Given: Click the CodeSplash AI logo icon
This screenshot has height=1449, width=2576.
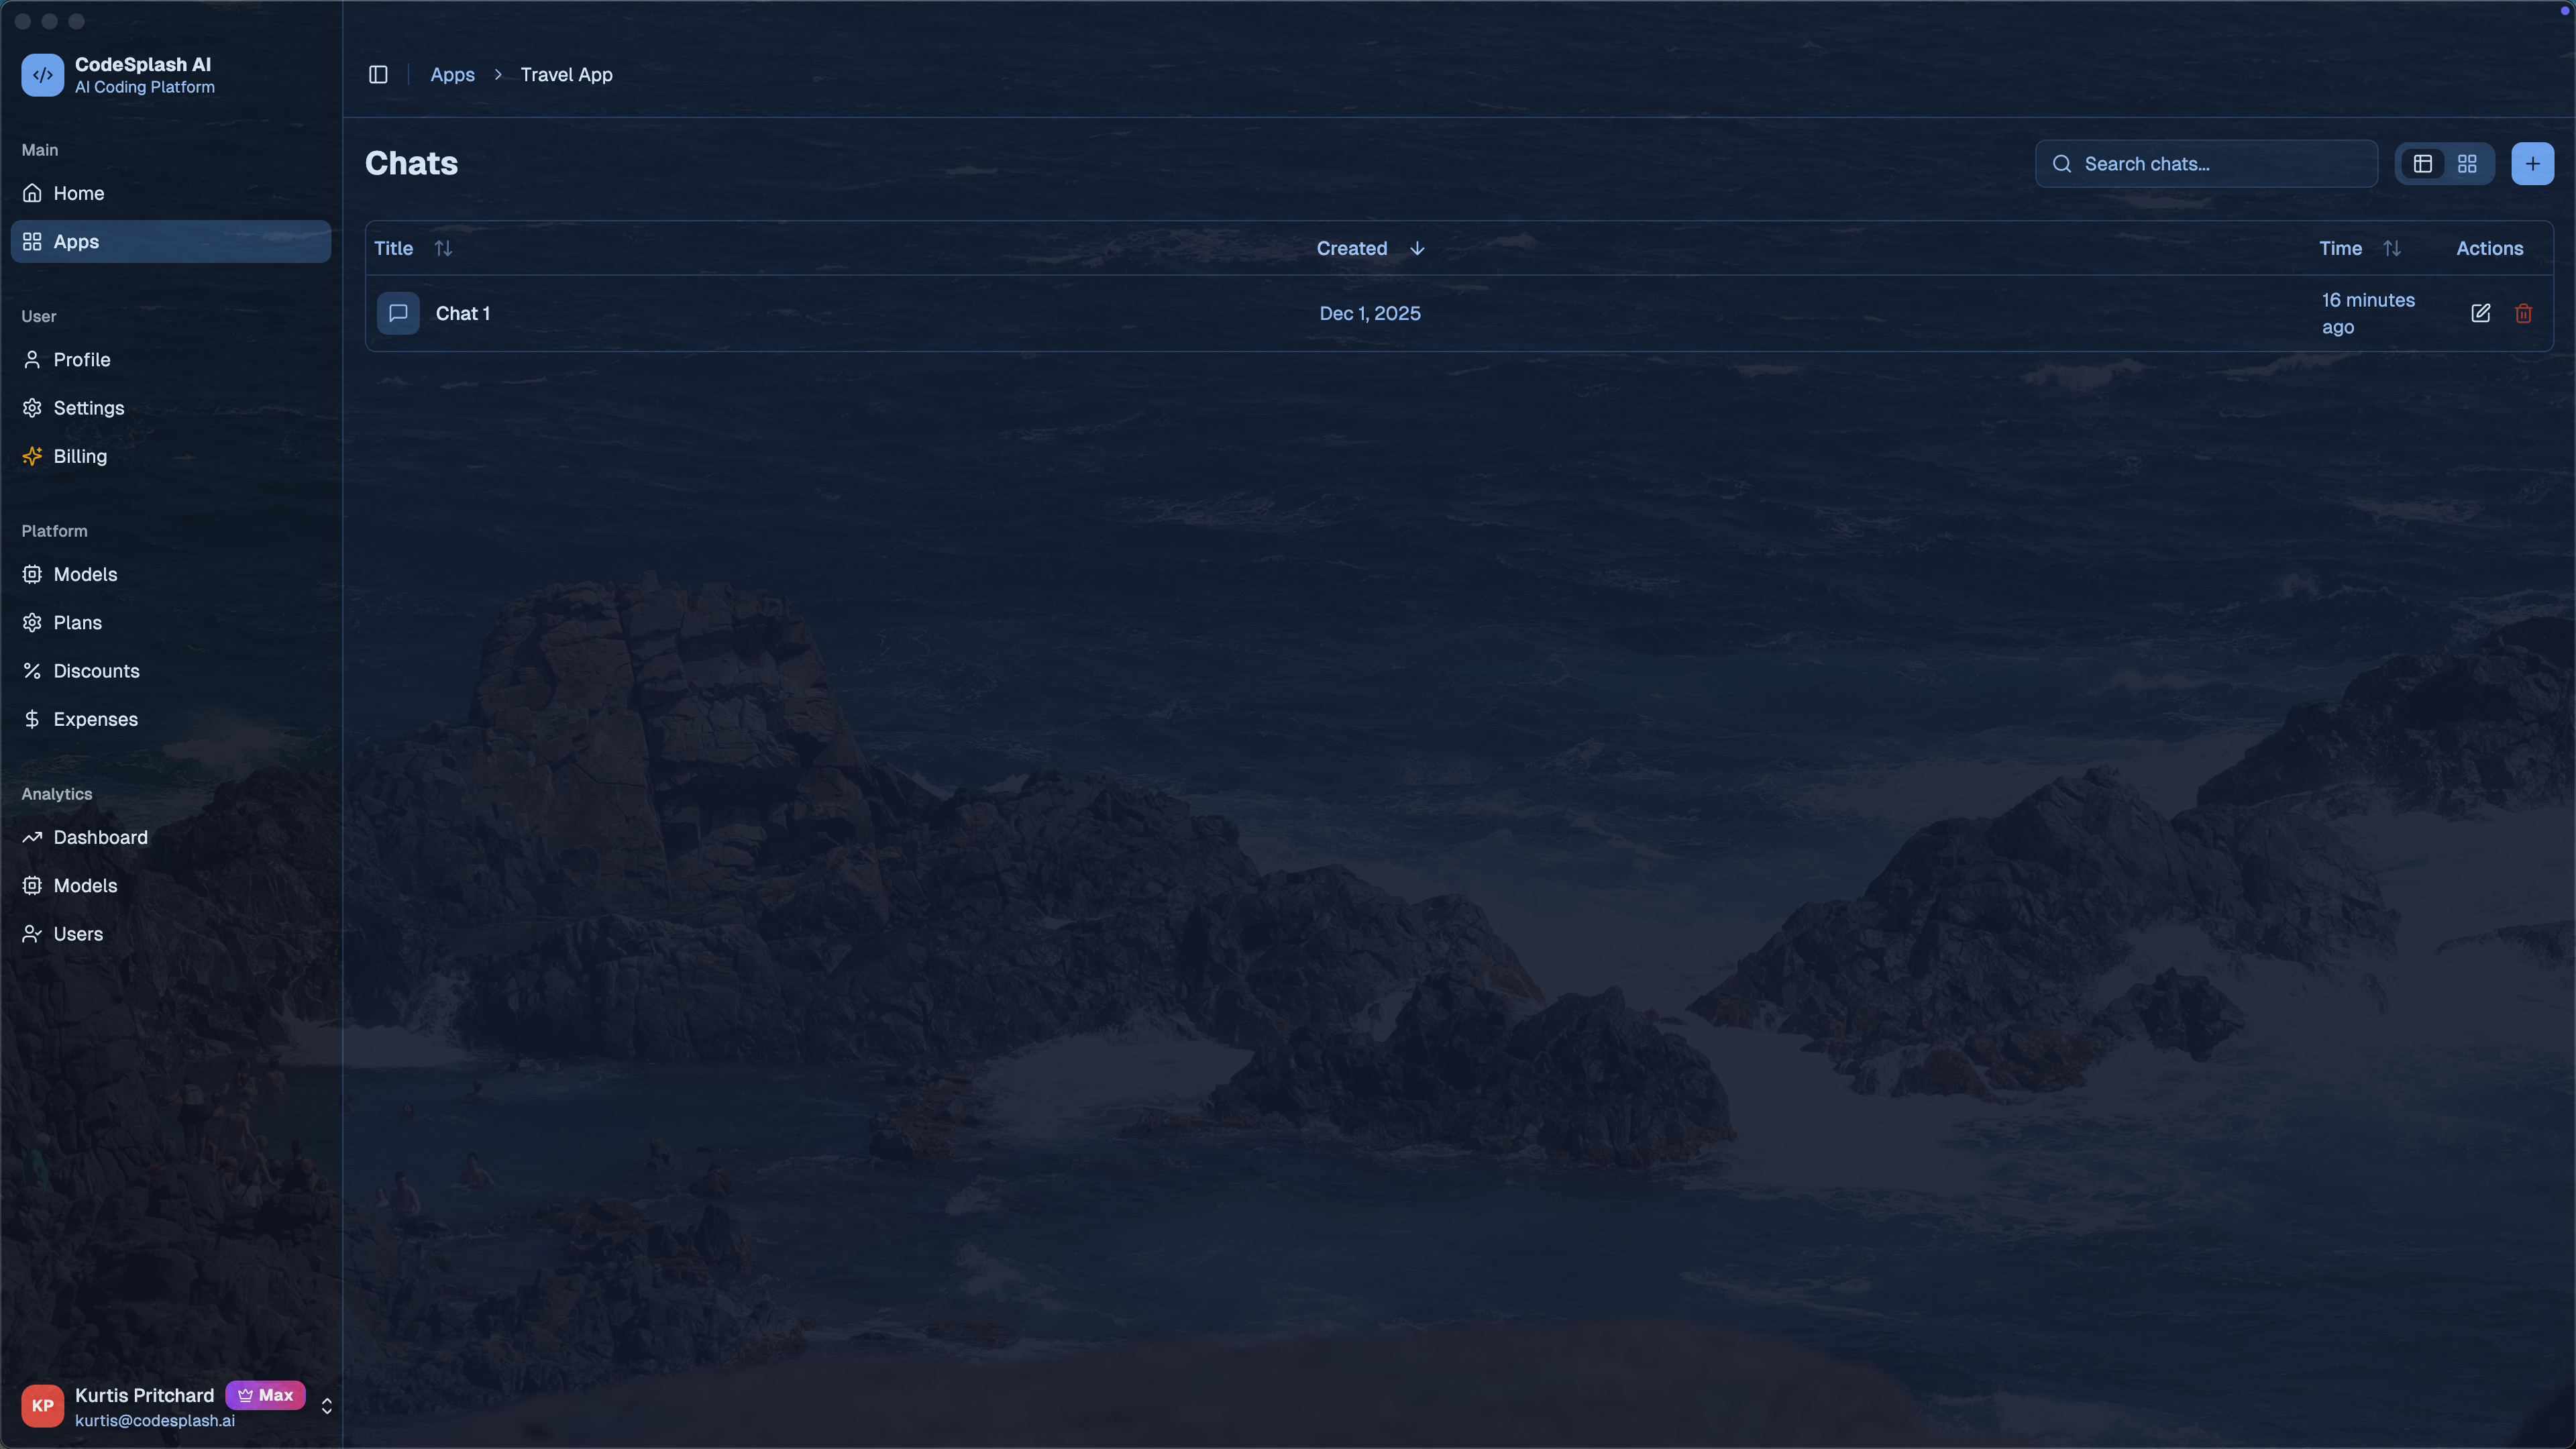Looking at the screenshot, I should coord(42,75).
